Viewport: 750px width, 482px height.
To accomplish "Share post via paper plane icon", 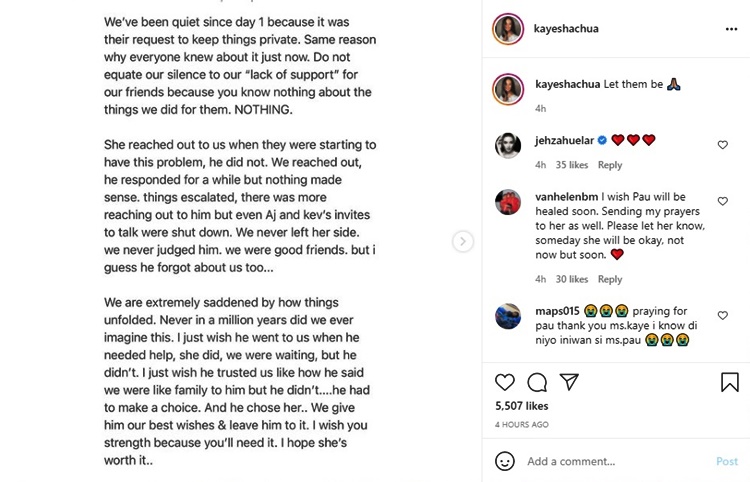I will click(x=569, y=382).
